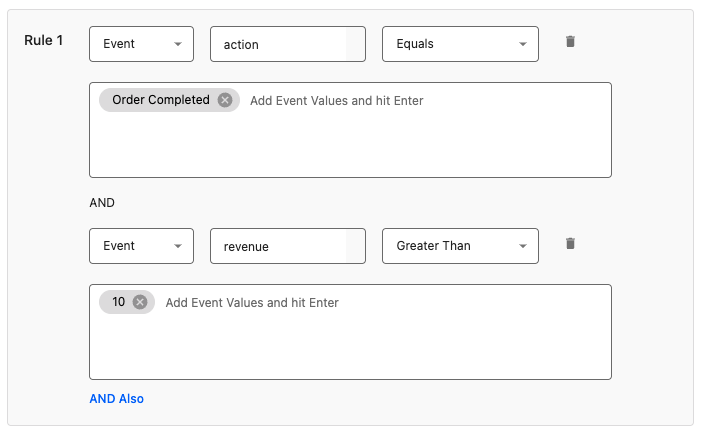Delete the revenue greater than condition row
Image resolution: width=705 pixels, height=433 pixels.
(570, 244)
